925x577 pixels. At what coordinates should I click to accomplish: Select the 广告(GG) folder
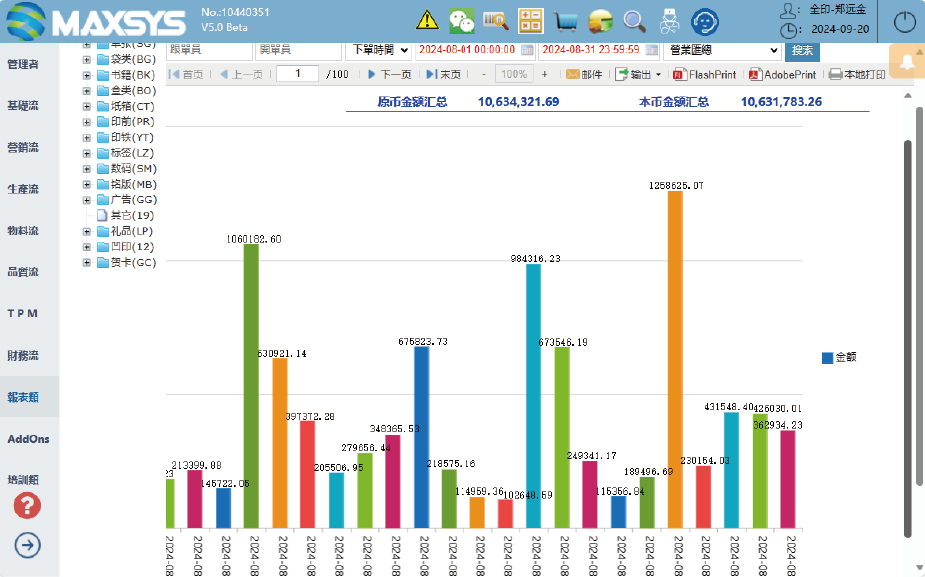[126, 200]
